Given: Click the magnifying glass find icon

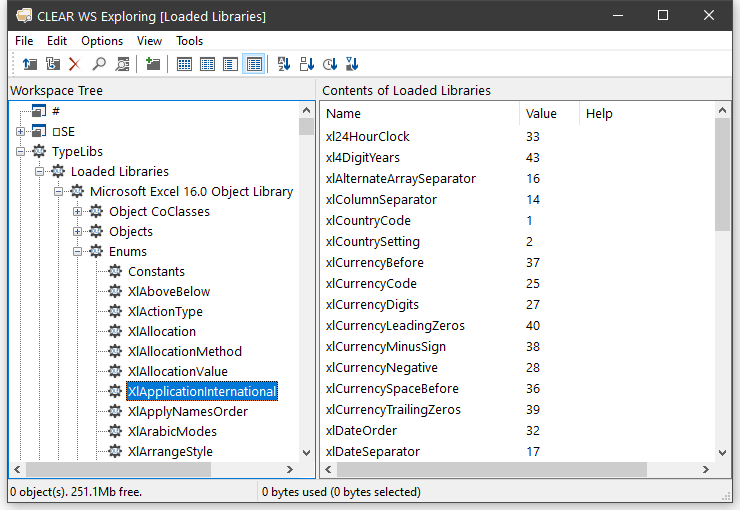Looking at the screenshot, I should point(99,64).
